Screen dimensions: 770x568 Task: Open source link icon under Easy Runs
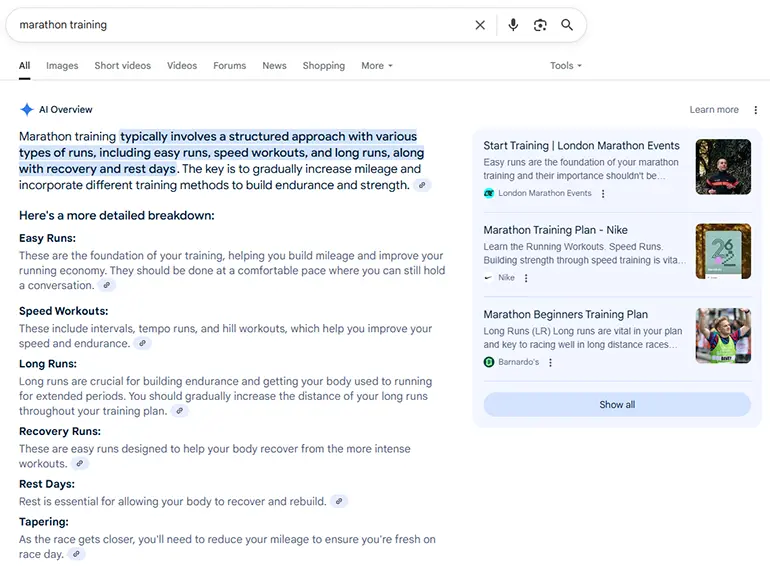click(107, 285)
